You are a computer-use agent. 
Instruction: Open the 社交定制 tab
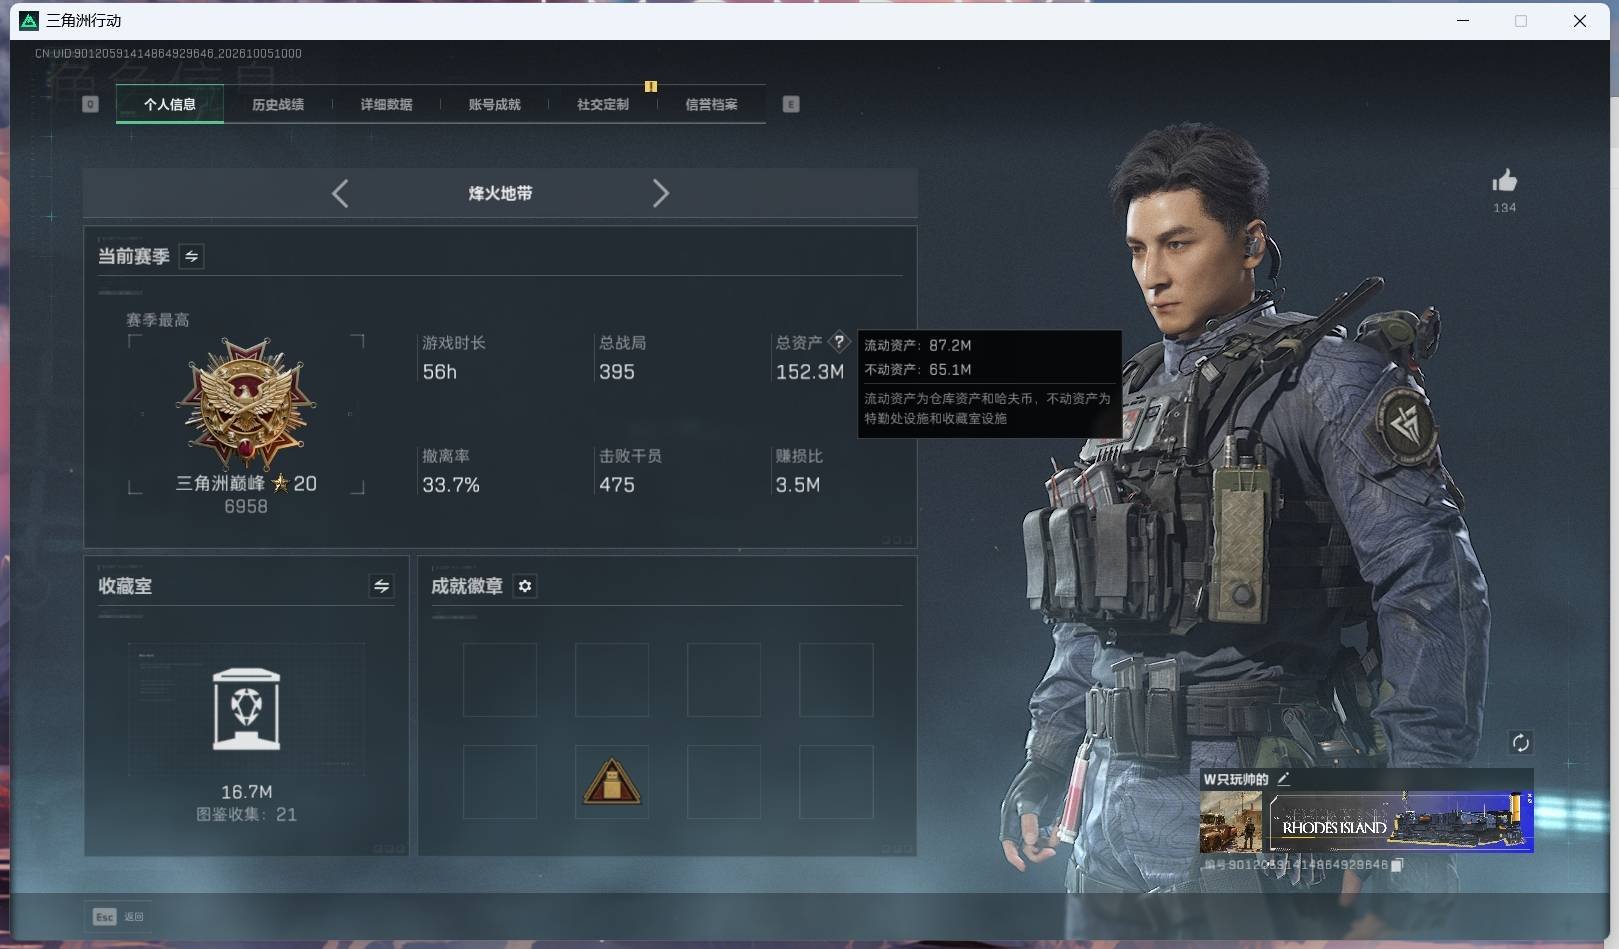point(603,104)
